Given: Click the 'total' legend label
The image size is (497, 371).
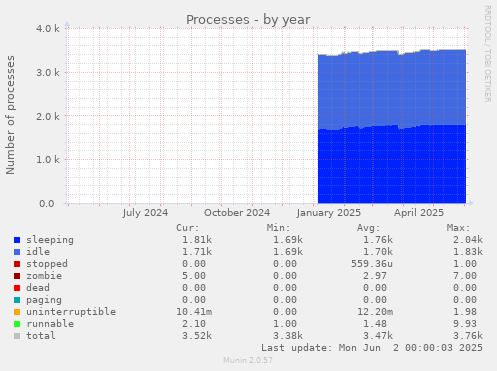Looking at the screenshot, I should (41, 336).
